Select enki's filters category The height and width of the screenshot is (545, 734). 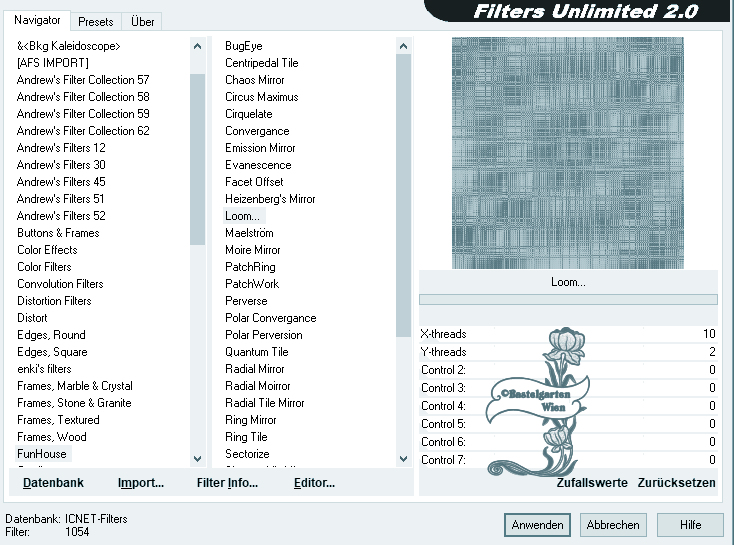tap(44, 369)
